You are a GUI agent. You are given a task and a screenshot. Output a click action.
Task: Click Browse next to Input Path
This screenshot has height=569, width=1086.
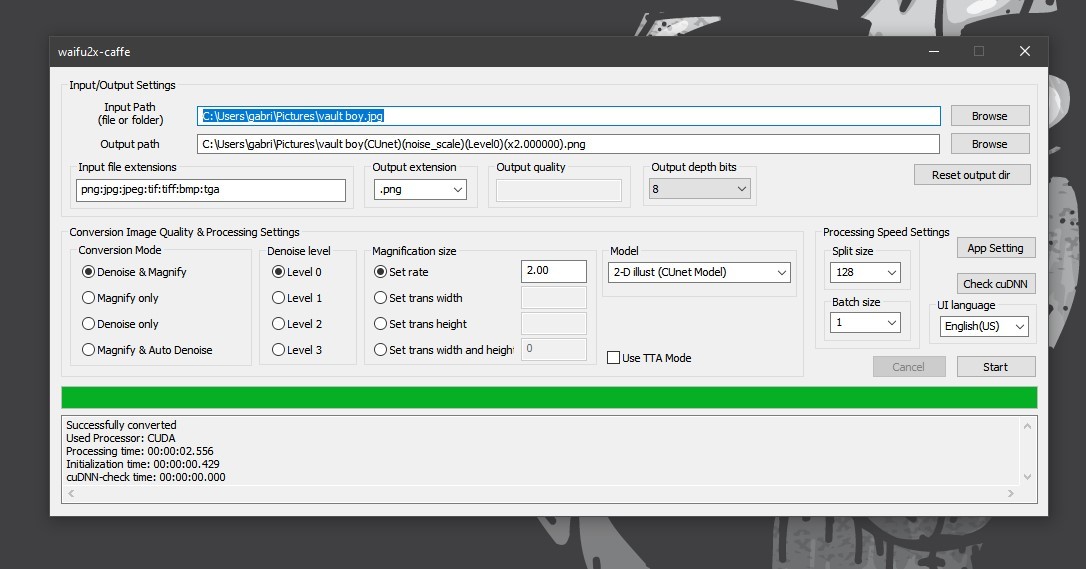tap(989, 116)
